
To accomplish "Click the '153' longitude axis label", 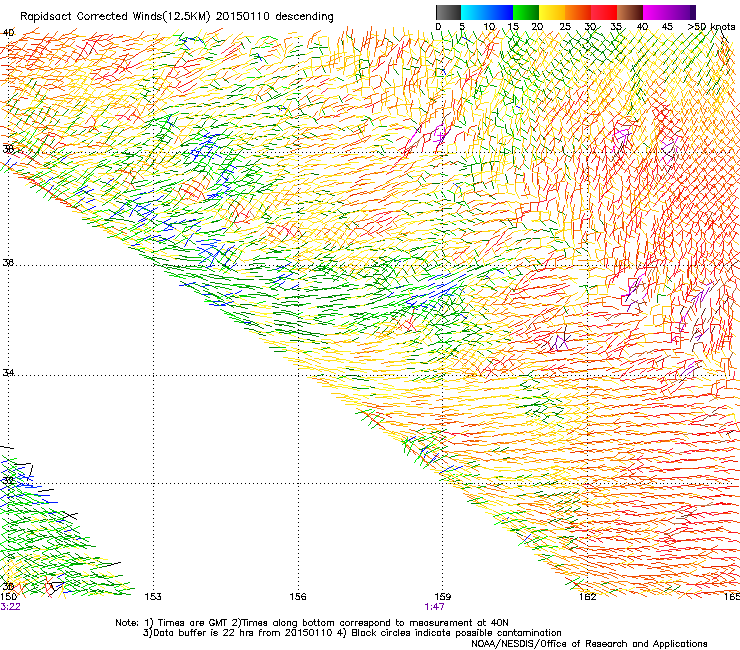I will click(x=153, y=597).
